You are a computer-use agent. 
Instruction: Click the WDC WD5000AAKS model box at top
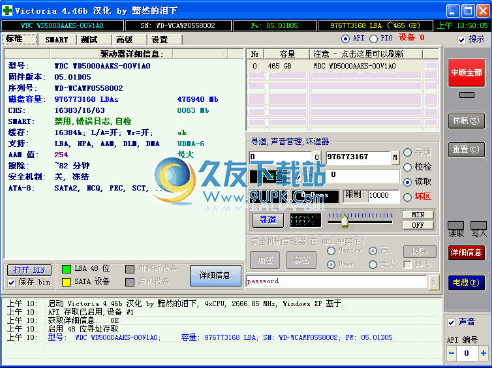click(62, 26)
